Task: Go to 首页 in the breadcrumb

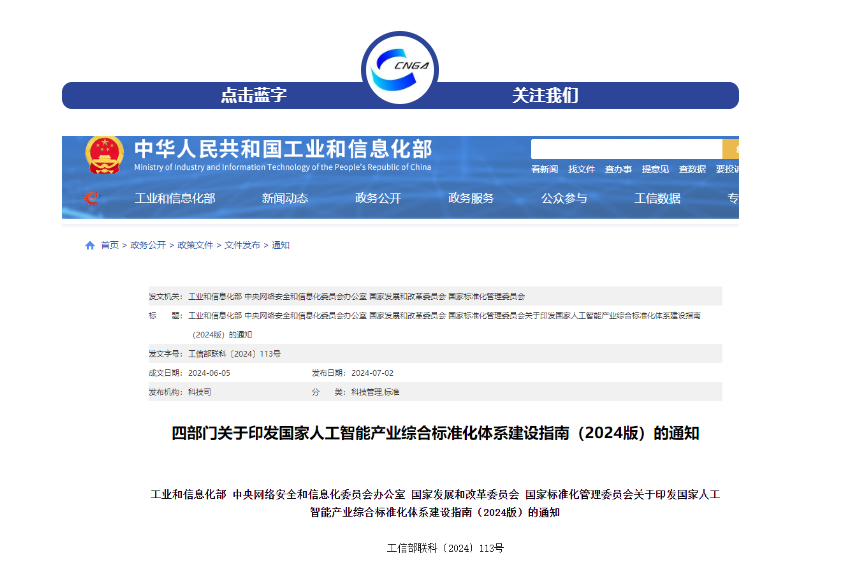Action: coord(110,245)
